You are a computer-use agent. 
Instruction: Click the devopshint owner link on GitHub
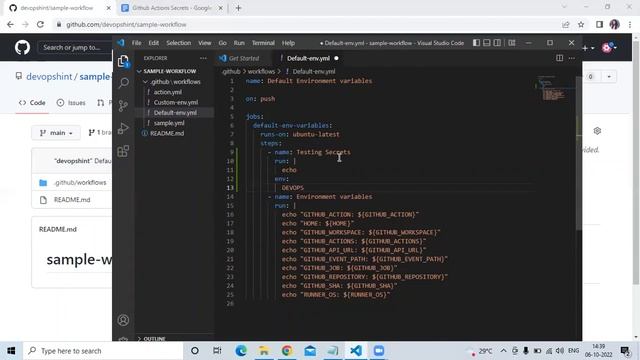pos(49,76)
